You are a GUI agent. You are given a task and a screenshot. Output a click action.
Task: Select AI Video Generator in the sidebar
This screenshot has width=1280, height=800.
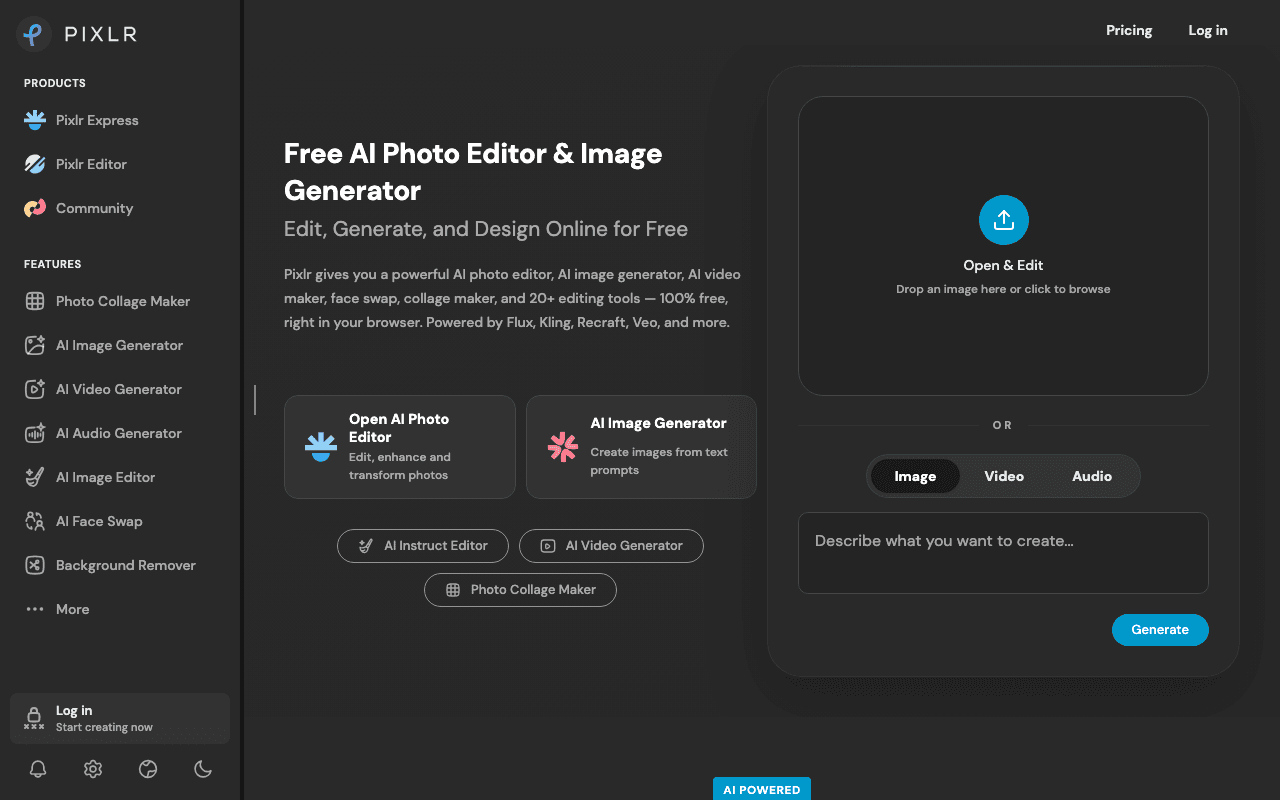click(103, 389)
